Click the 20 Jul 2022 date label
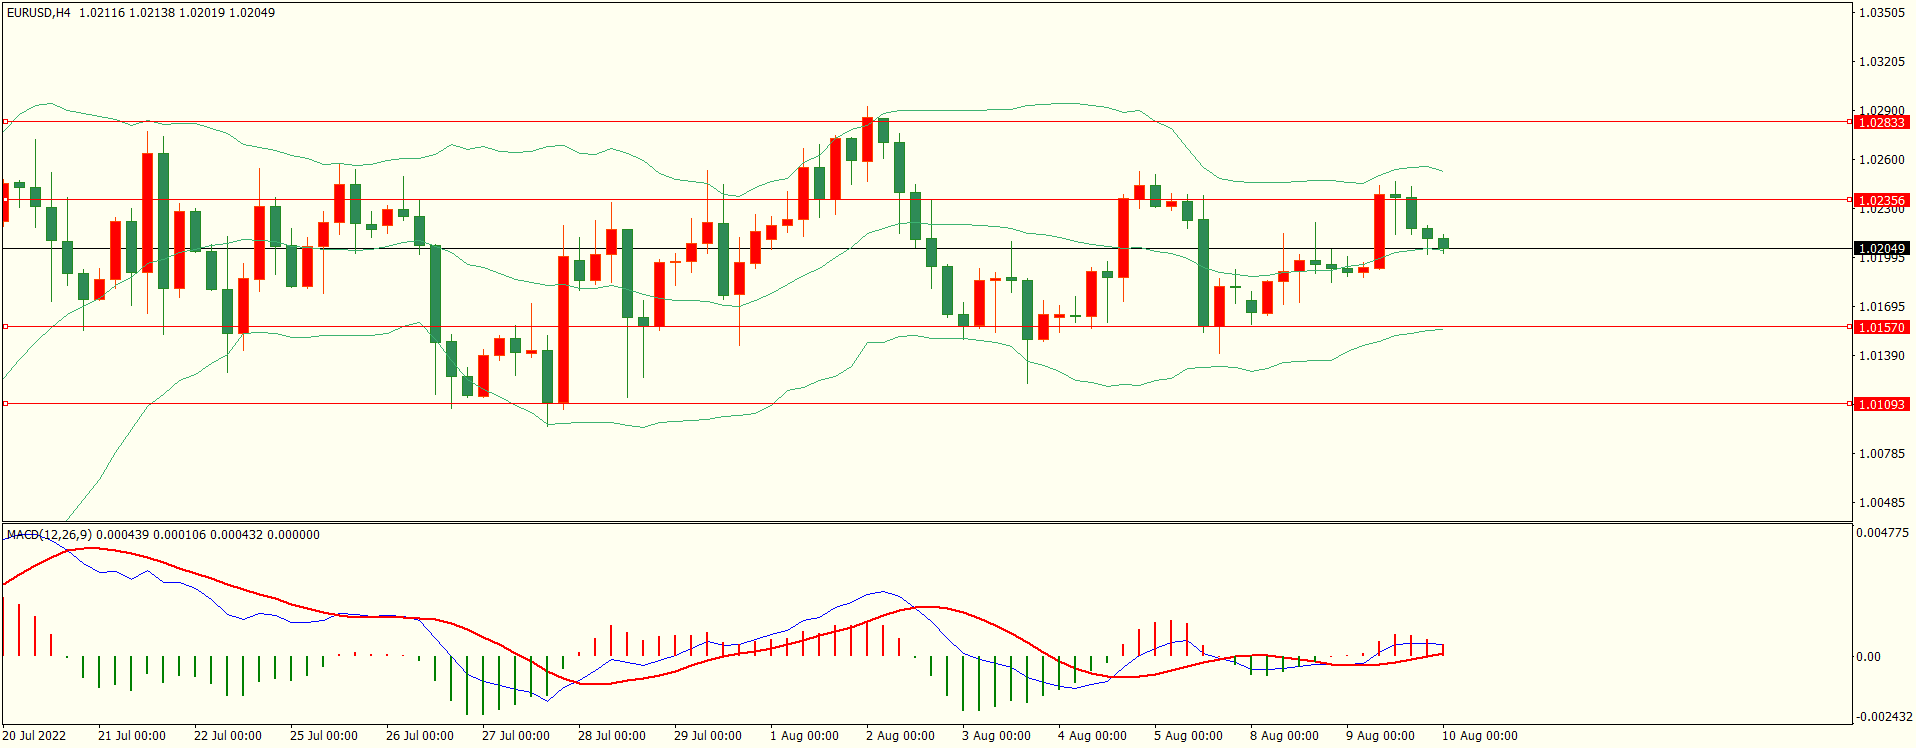 pos(34,736)
